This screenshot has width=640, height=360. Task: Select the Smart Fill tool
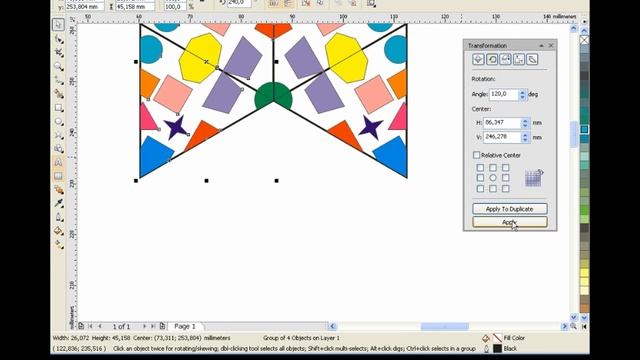pos(59,94)
